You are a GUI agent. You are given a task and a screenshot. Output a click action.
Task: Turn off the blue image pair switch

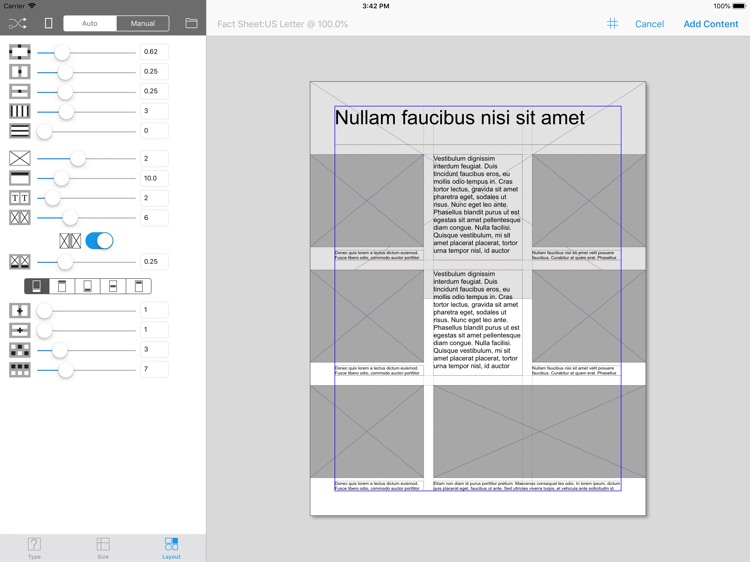tap(99, 241)
